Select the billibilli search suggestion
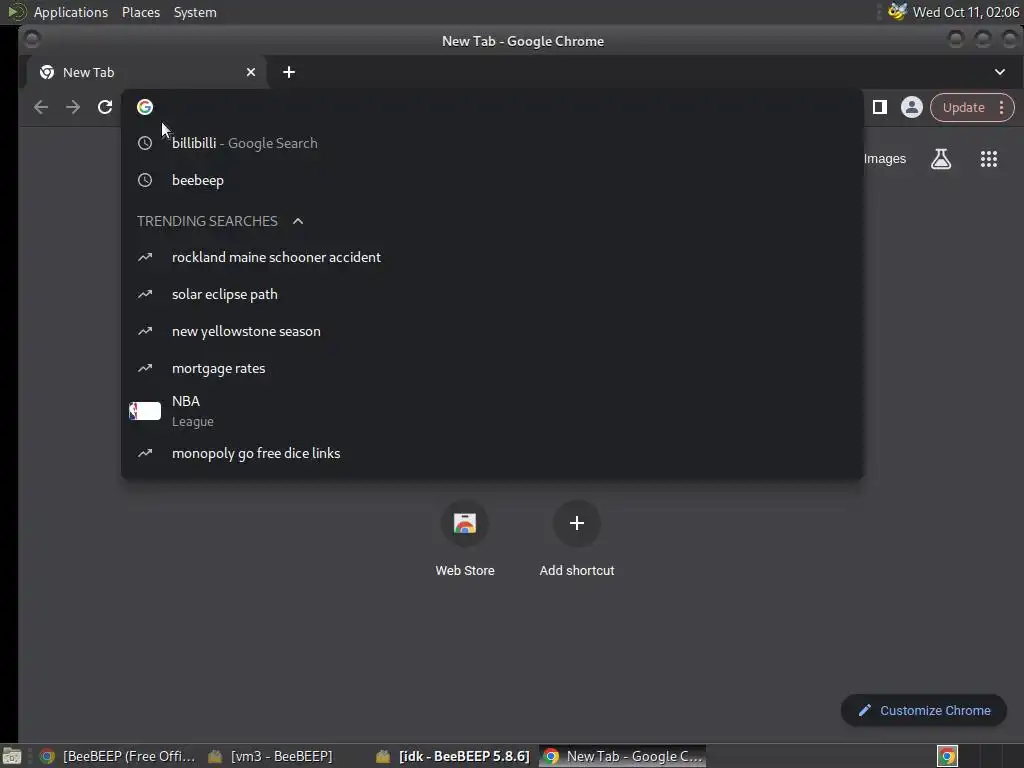 492,143
